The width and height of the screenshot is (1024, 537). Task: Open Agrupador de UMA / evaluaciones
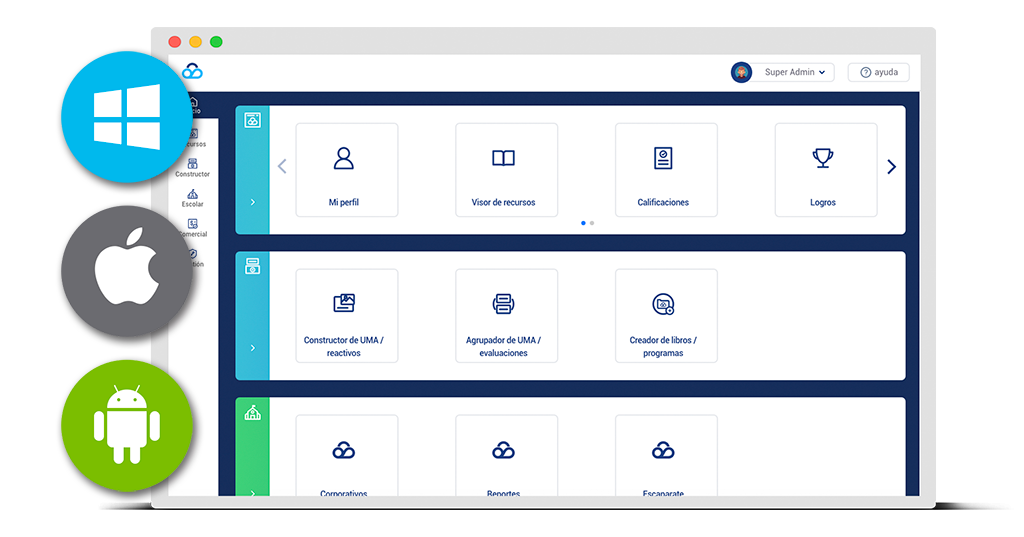click(505, 315)
